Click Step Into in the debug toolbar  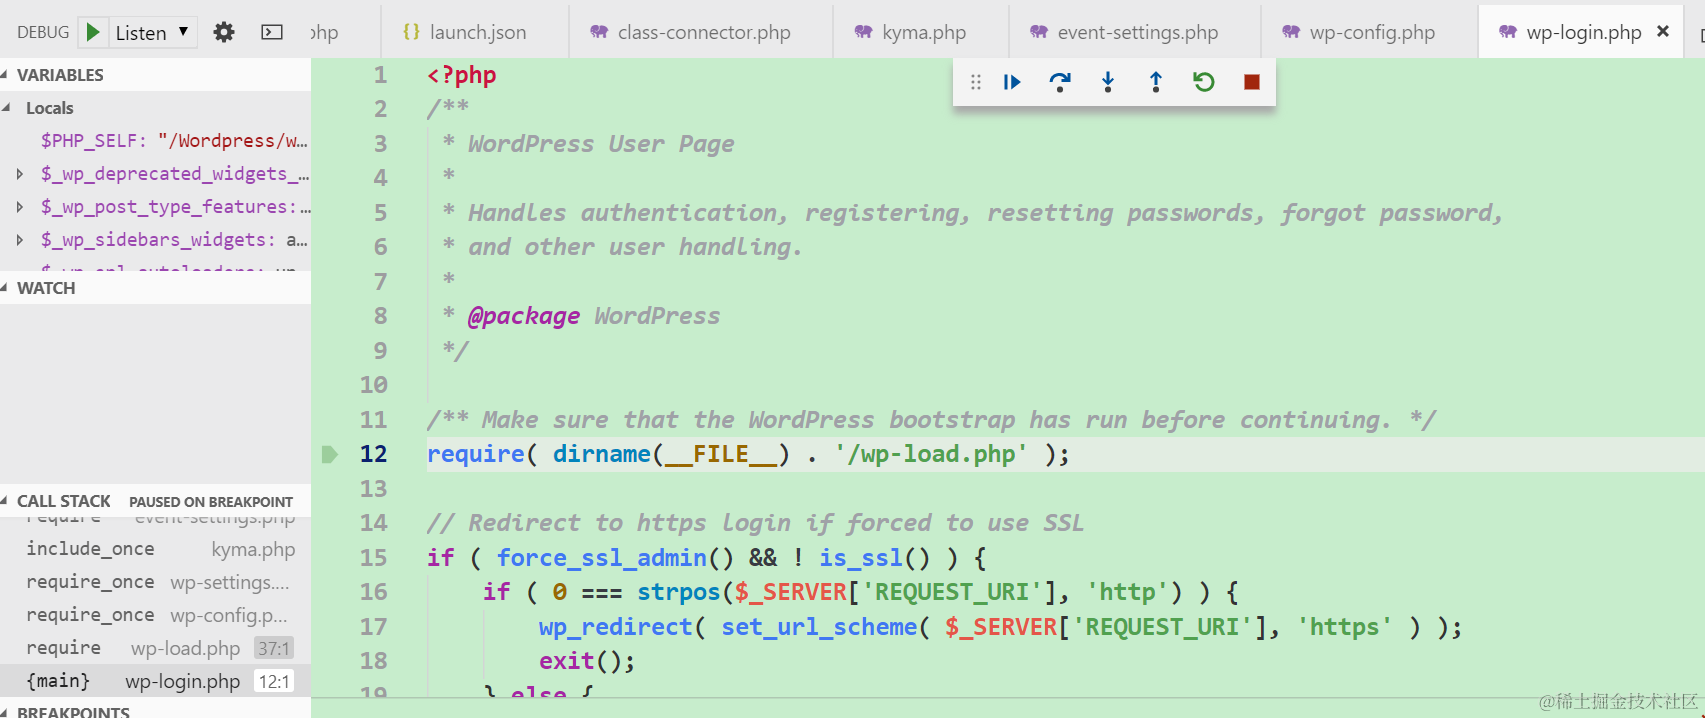pyautogui.click(x=1108, y=82)
